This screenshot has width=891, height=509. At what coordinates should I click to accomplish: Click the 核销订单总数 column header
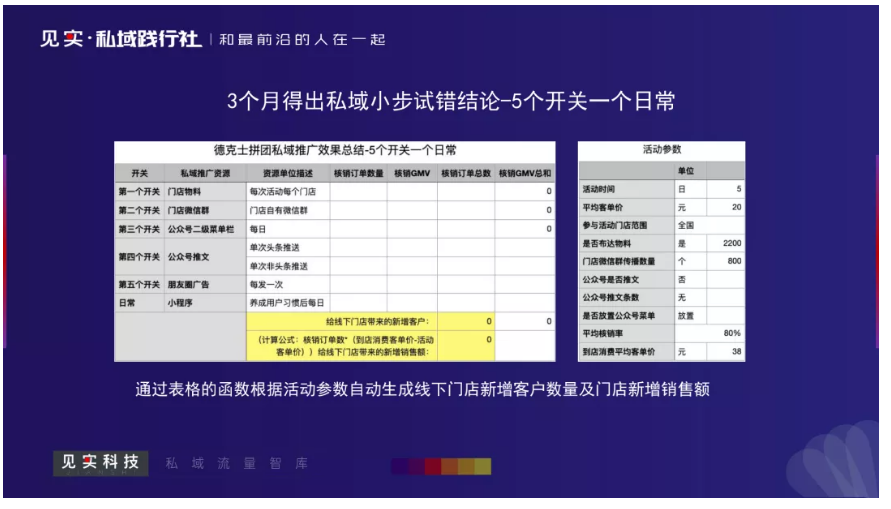click(466, 173)
